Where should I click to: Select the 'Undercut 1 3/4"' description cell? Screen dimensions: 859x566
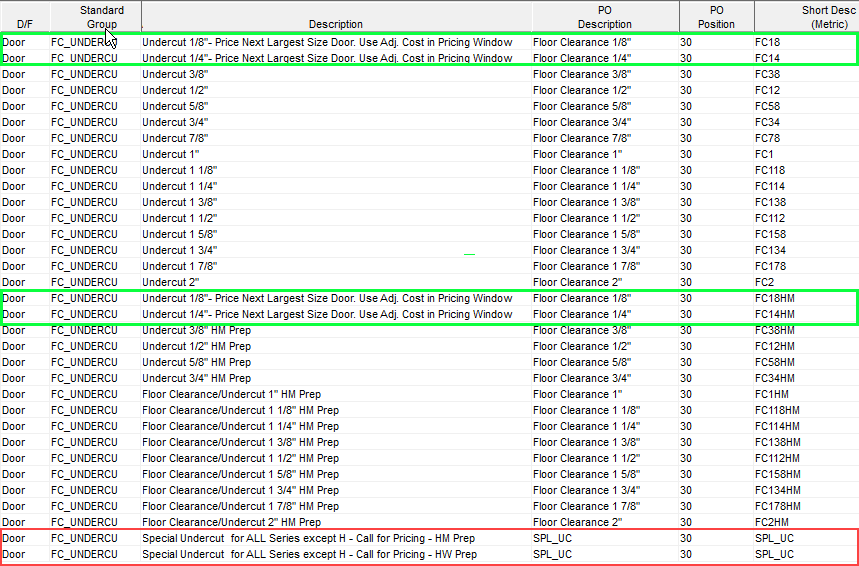tap(336, 250)
